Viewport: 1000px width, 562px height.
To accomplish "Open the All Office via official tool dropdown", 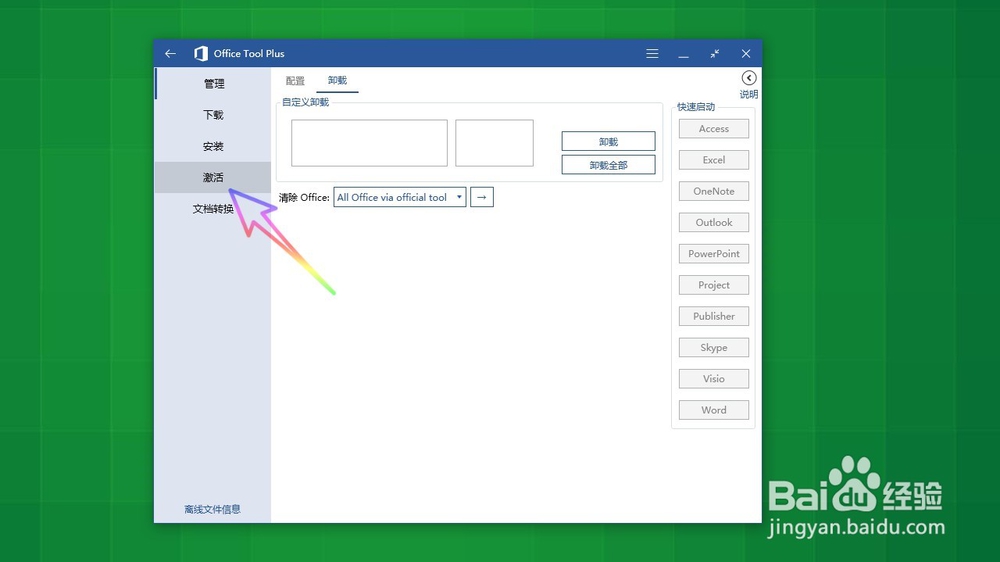I will tap(399, 197).
